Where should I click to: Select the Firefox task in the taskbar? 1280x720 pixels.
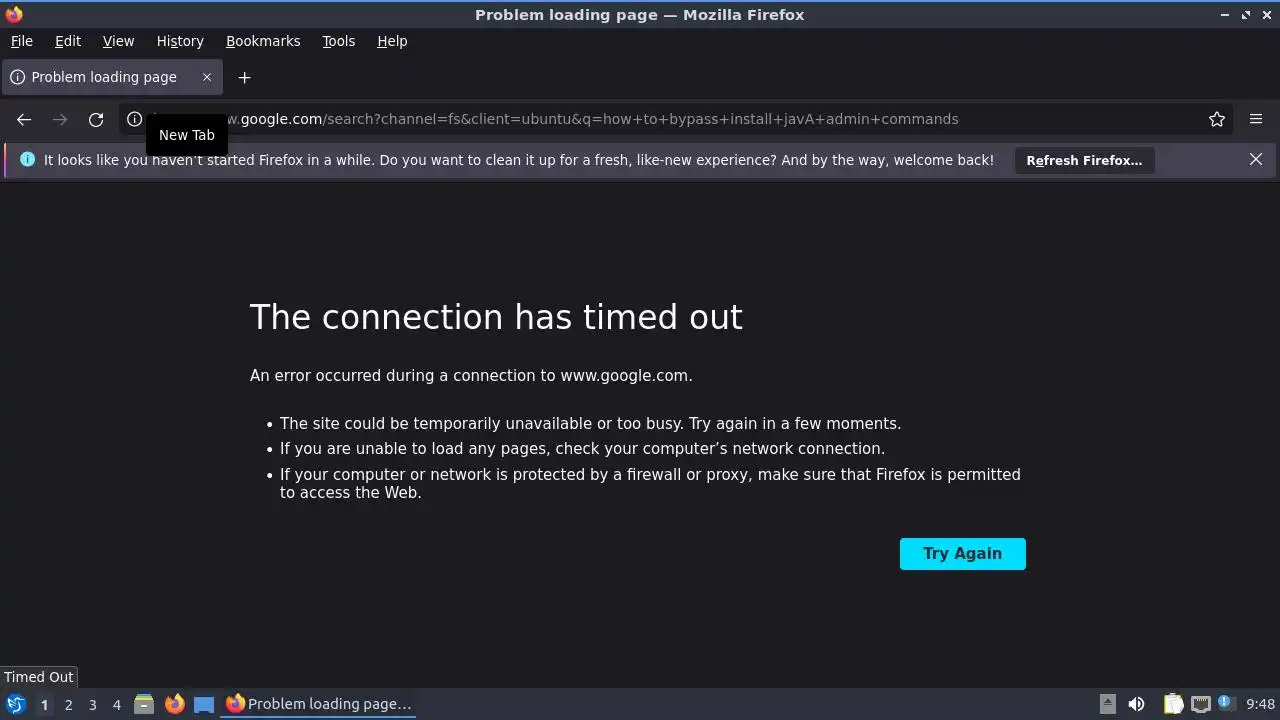pyautogui.click(x=319, y=704)
